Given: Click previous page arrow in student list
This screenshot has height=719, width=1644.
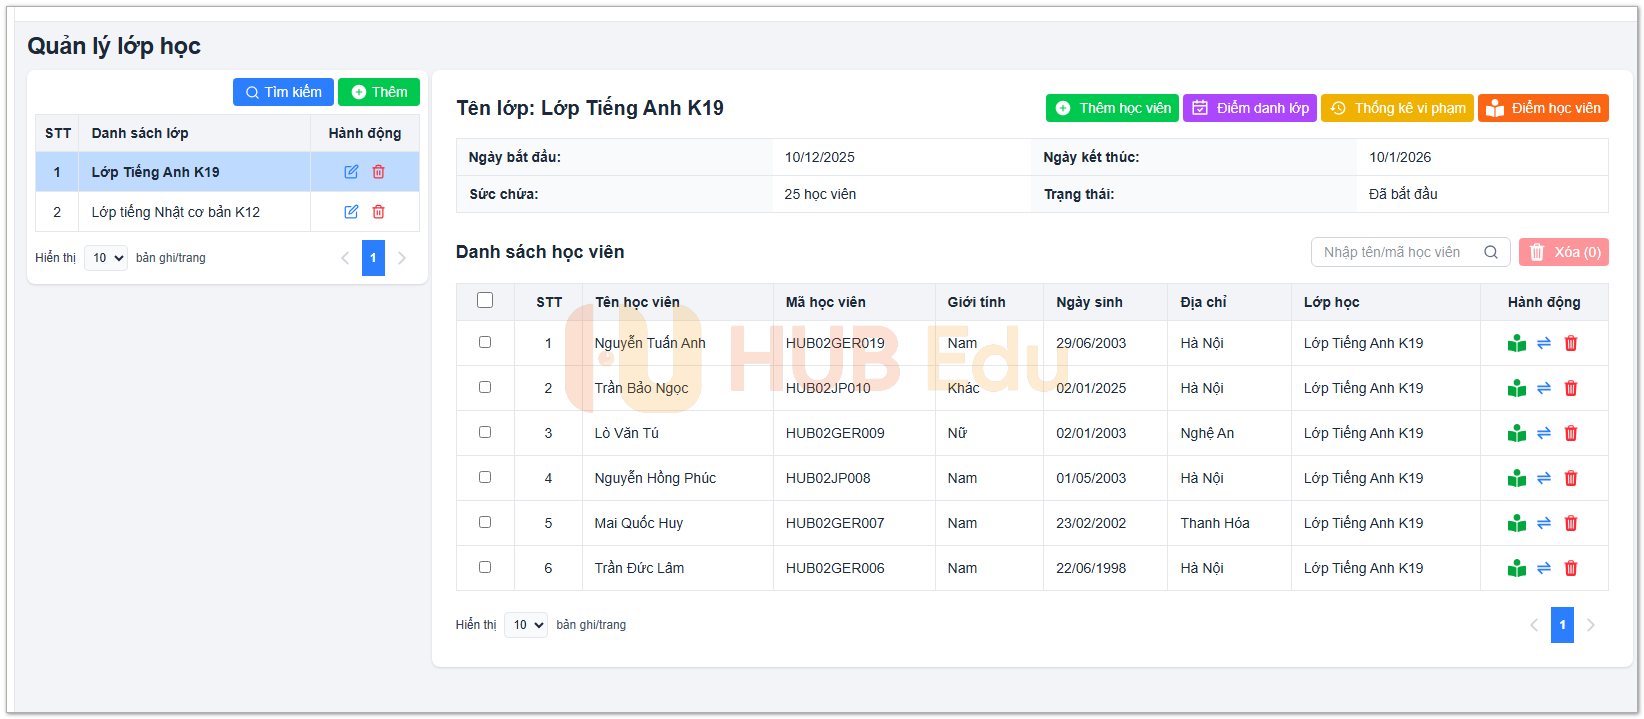Looking at the screenshot, I should 1534,625.
